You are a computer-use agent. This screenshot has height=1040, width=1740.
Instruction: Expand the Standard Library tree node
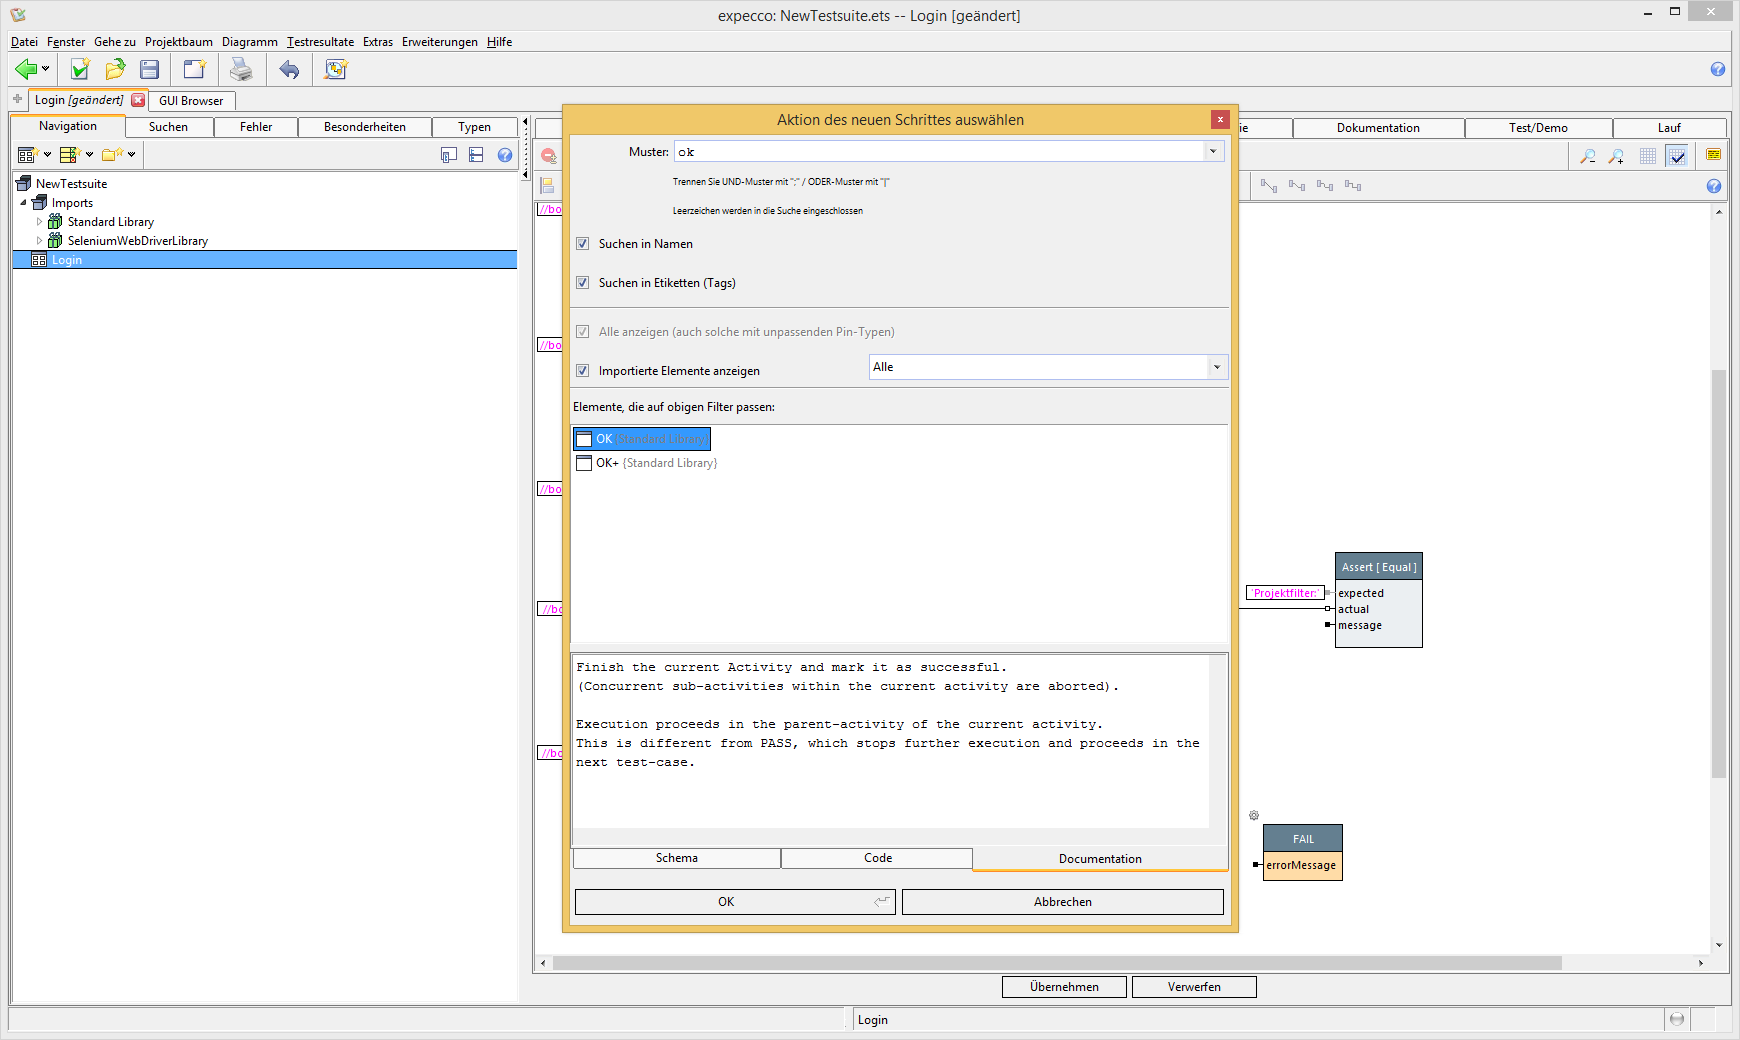coord(40,222)
